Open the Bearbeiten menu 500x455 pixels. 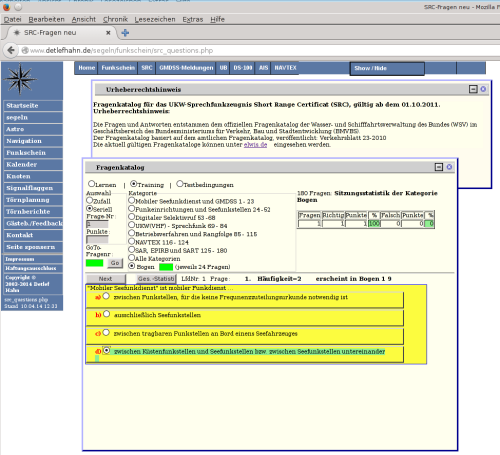coord(47,19)
